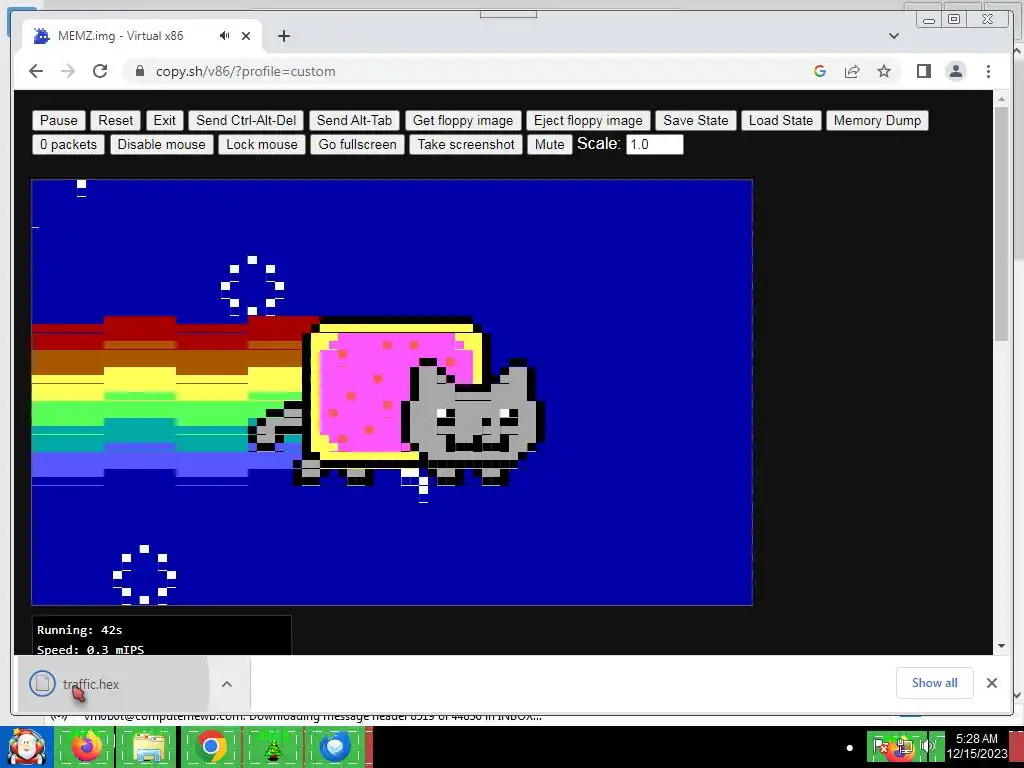Close the MEMZ.img tab
The height and width of the screenshot is (768, 1024).
pos(246,36)
